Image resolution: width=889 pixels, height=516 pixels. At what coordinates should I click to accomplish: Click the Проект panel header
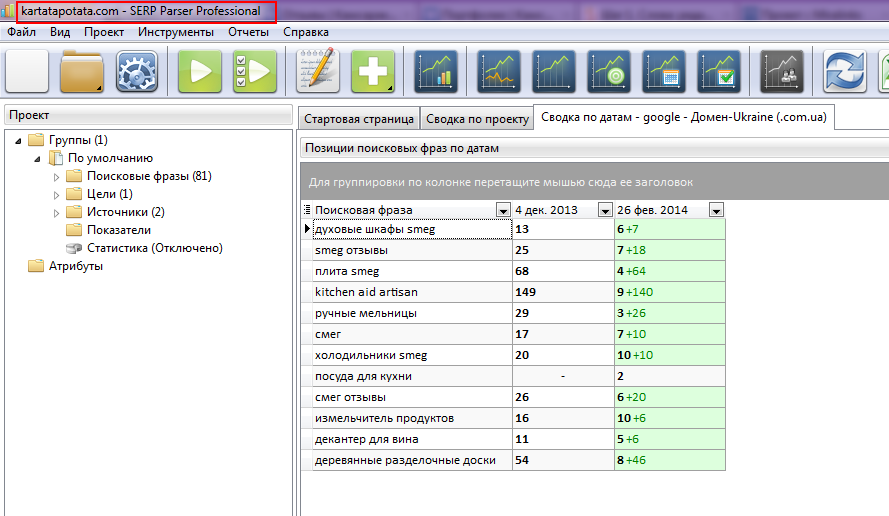pyautogui.click(x=149, y=115)
